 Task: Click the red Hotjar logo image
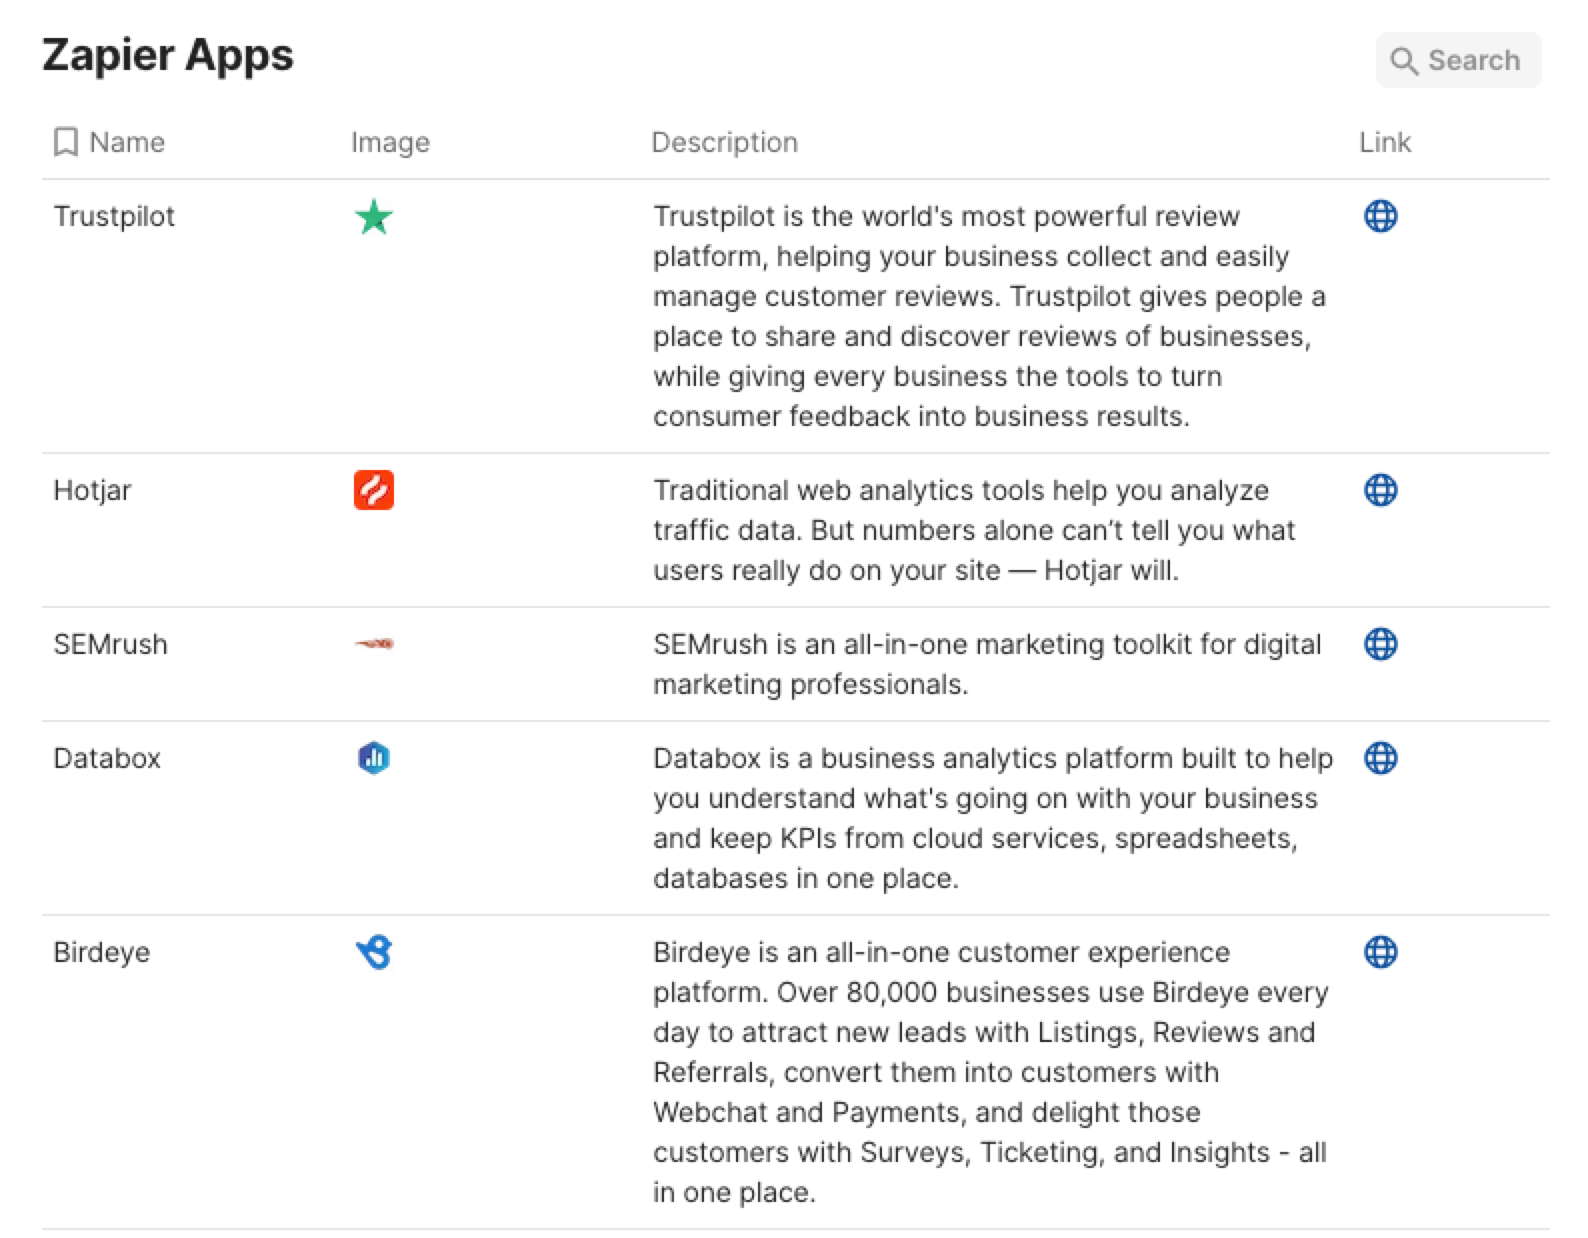(x=374, y=490)
